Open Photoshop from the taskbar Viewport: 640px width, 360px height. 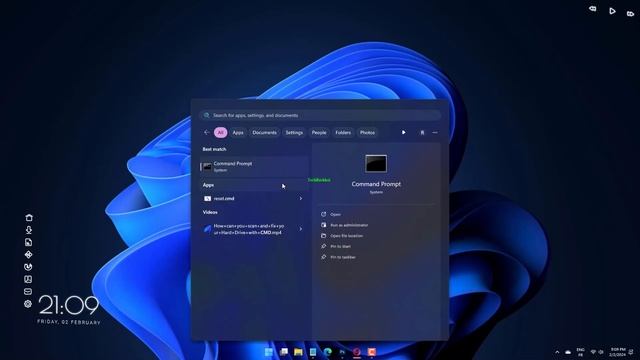[x=342, y=352]
